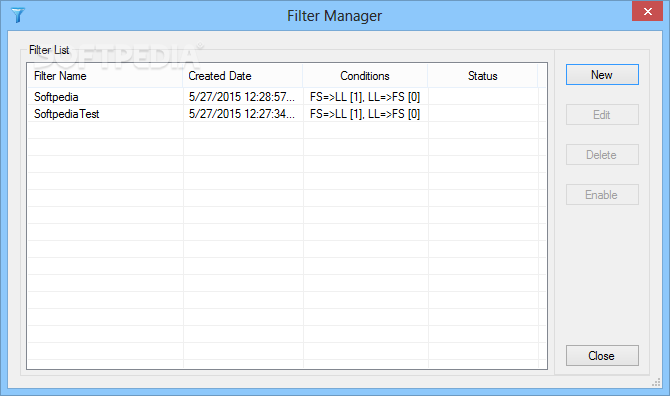Click the empty Status cell of Softpedia row

pos(483,97)
